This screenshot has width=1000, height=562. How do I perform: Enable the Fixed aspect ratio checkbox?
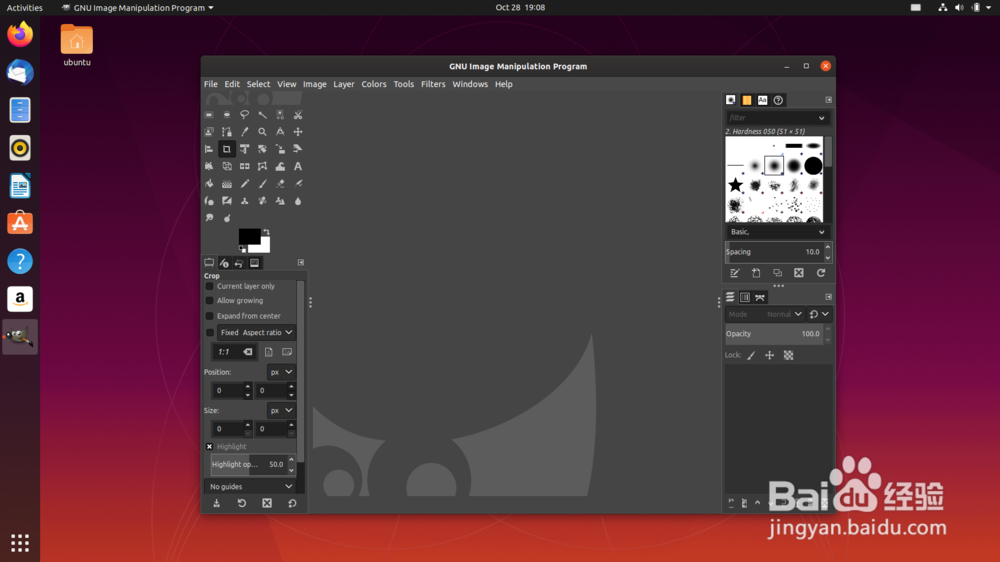point(210,332)
